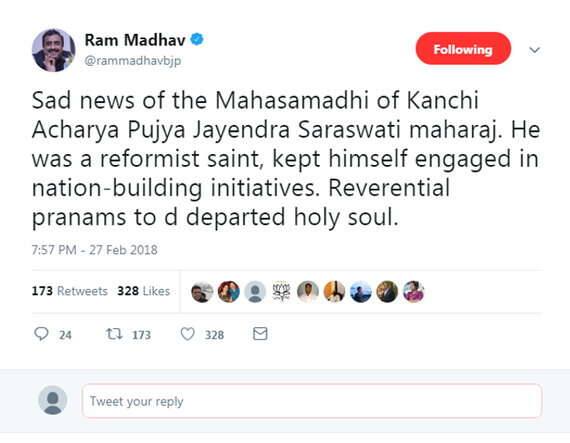This screenshot has height=443, width=570.
Task: Open last liker avatar with pink clothing
Action: point(414,291)
